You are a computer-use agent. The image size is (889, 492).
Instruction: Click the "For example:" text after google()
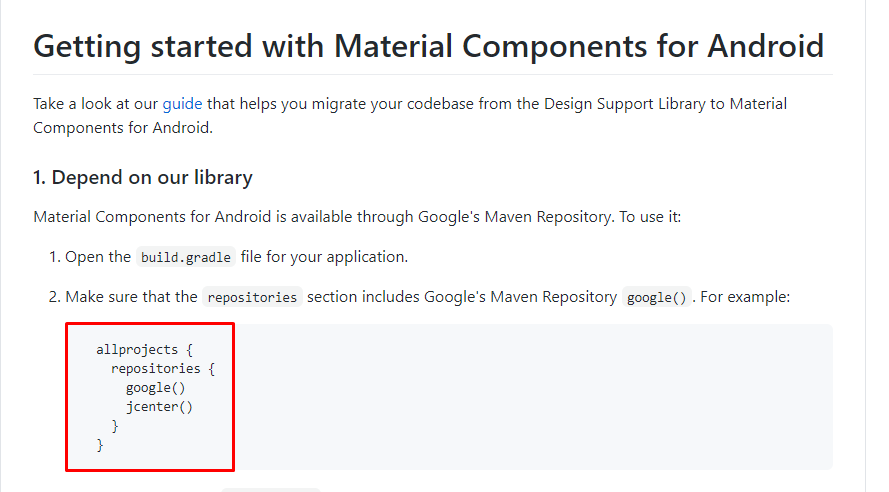(745, 296)
